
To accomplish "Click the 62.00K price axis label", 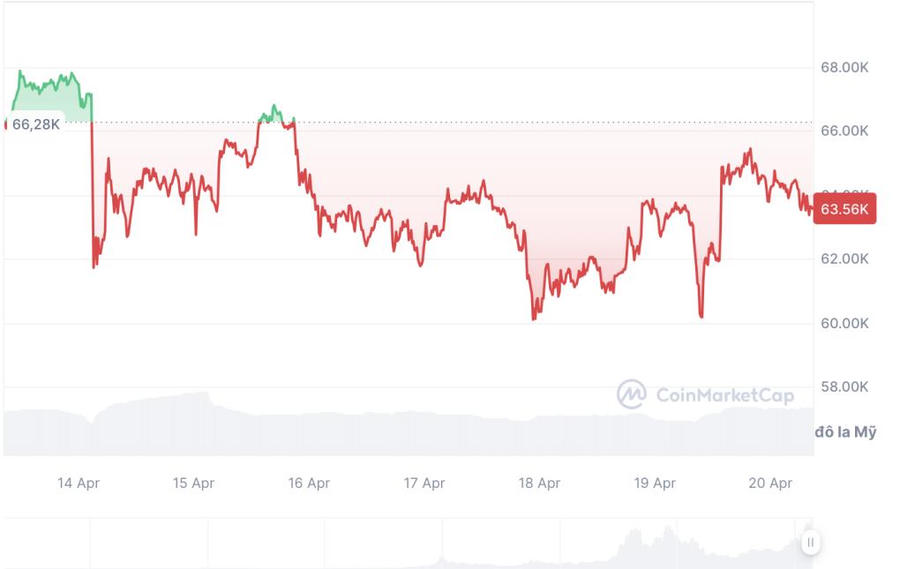I will 844,259.
